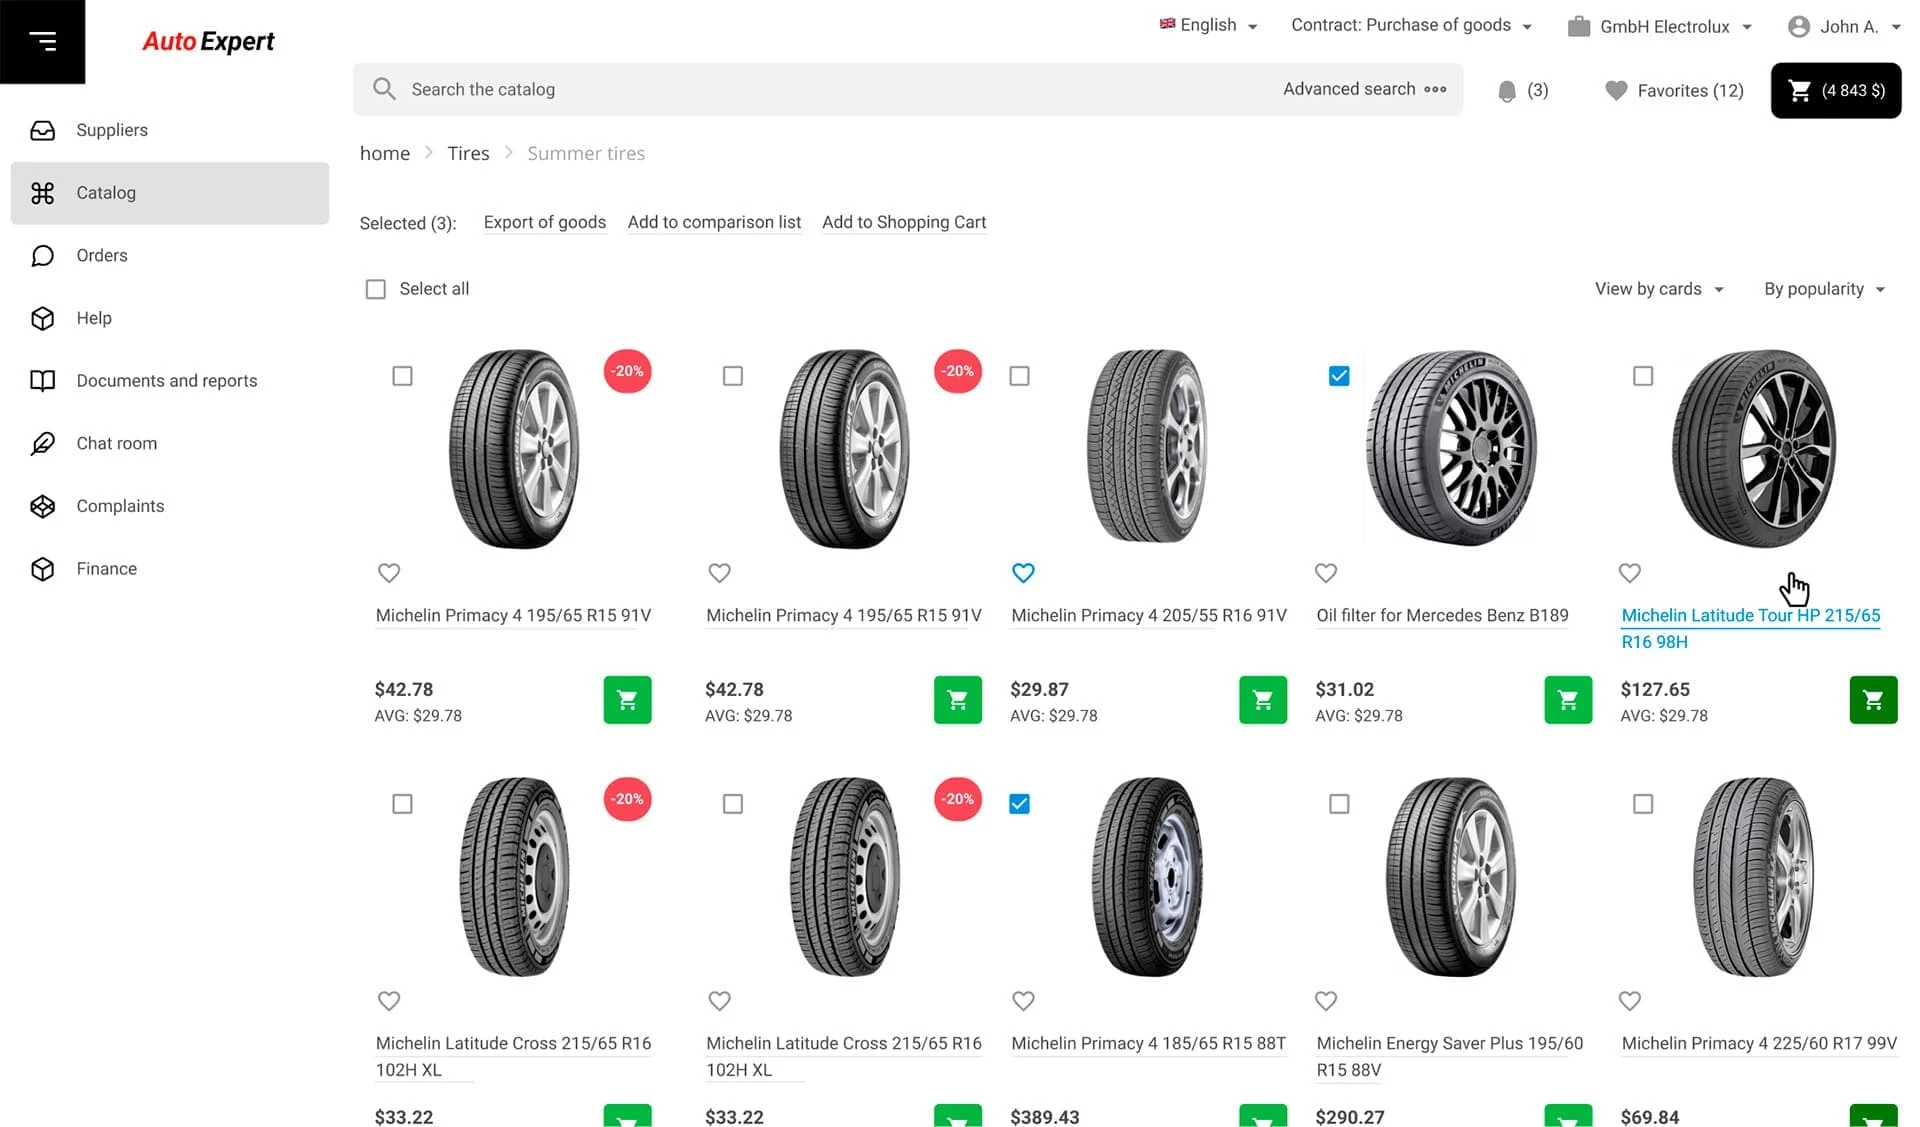Screen dimensions: 1920x1127
Task: Favorite Michelin Energy Saver Plus 195/60
Action: click(1326, 1001)
